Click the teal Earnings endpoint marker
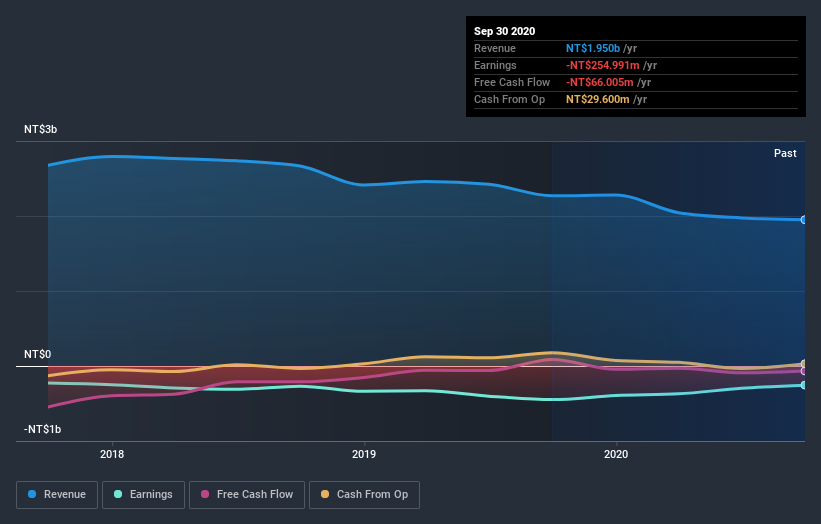821x524 pixels. click(804, 385)
